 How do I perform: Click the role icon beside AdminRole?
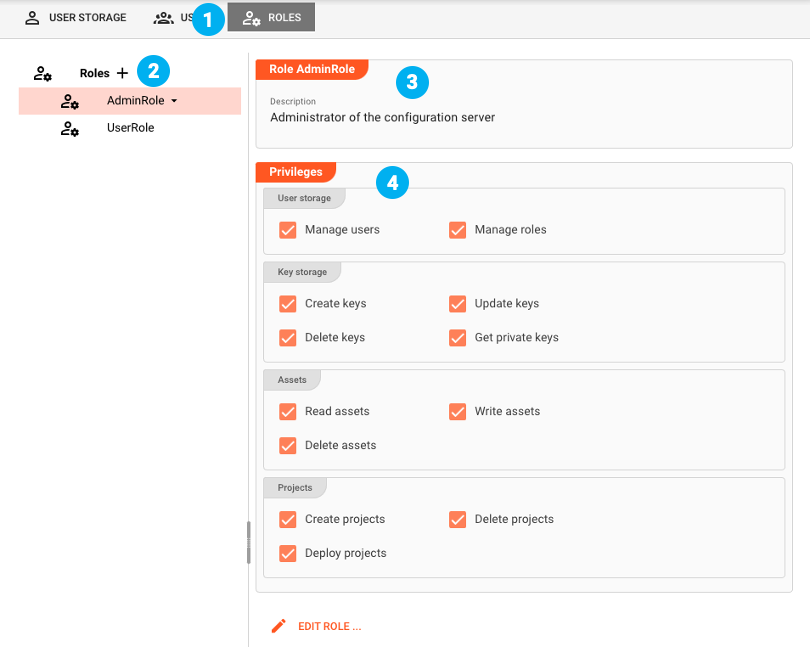point(70,101)
